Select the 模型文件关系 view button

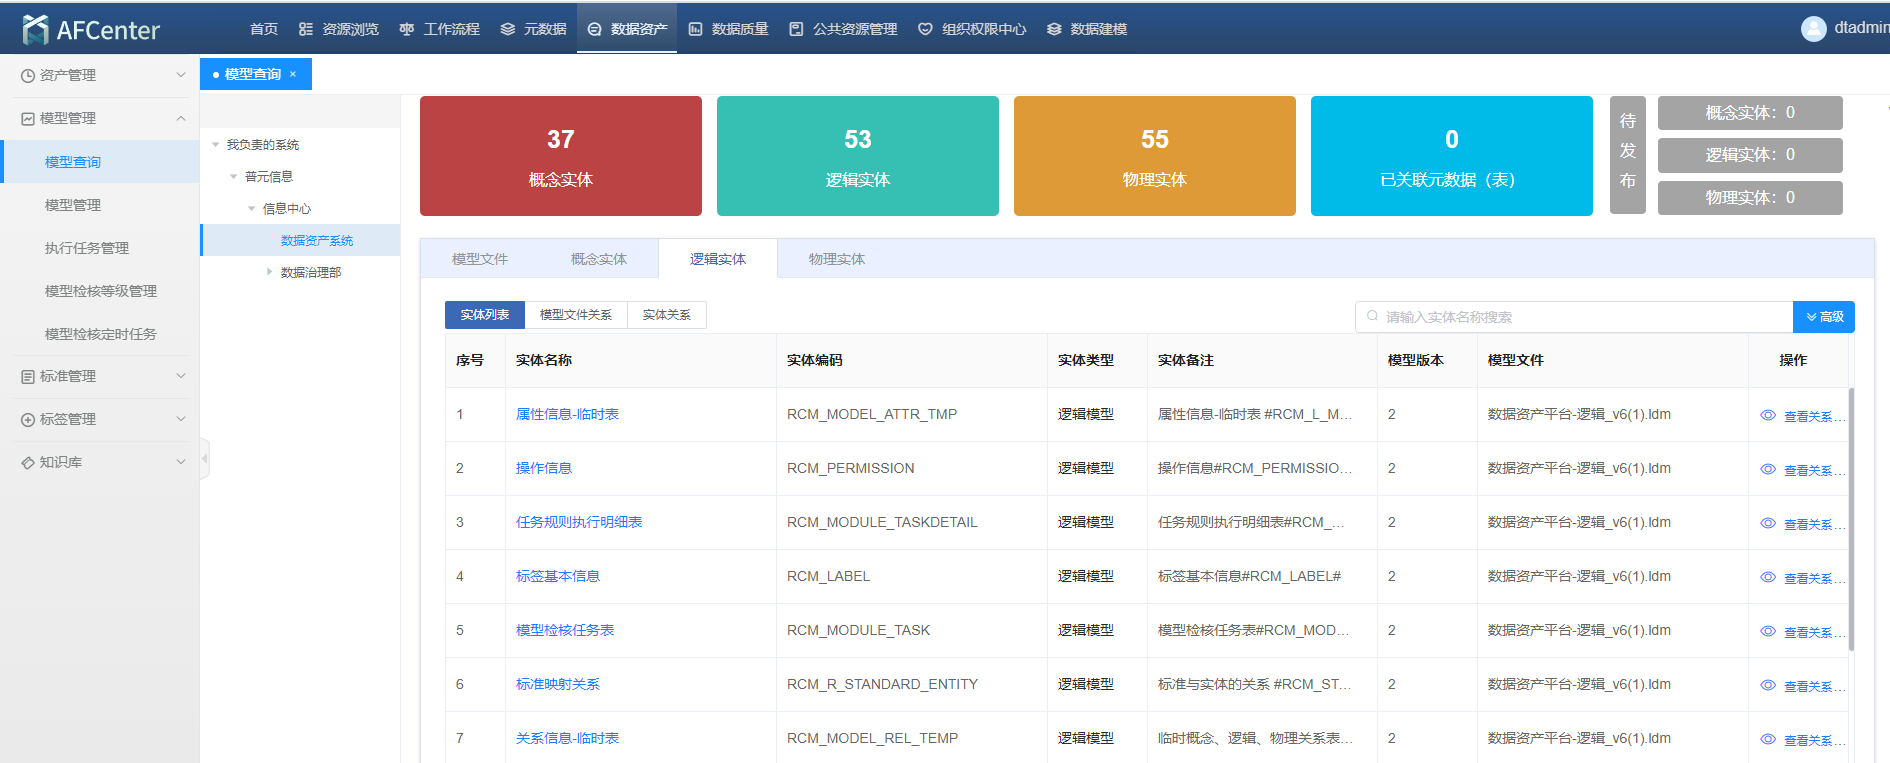(576, 315)
